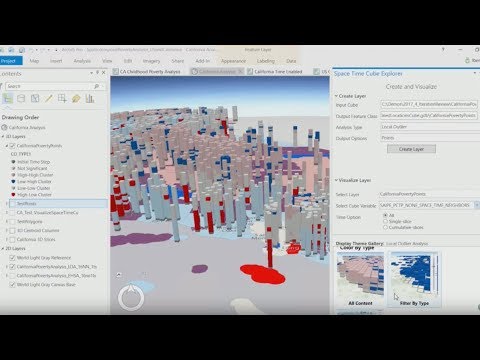Viewport: 480px width, 360px height.
Task: Toggle 3D Centroid Columns layer checkbox
Action: click(13, 230)
